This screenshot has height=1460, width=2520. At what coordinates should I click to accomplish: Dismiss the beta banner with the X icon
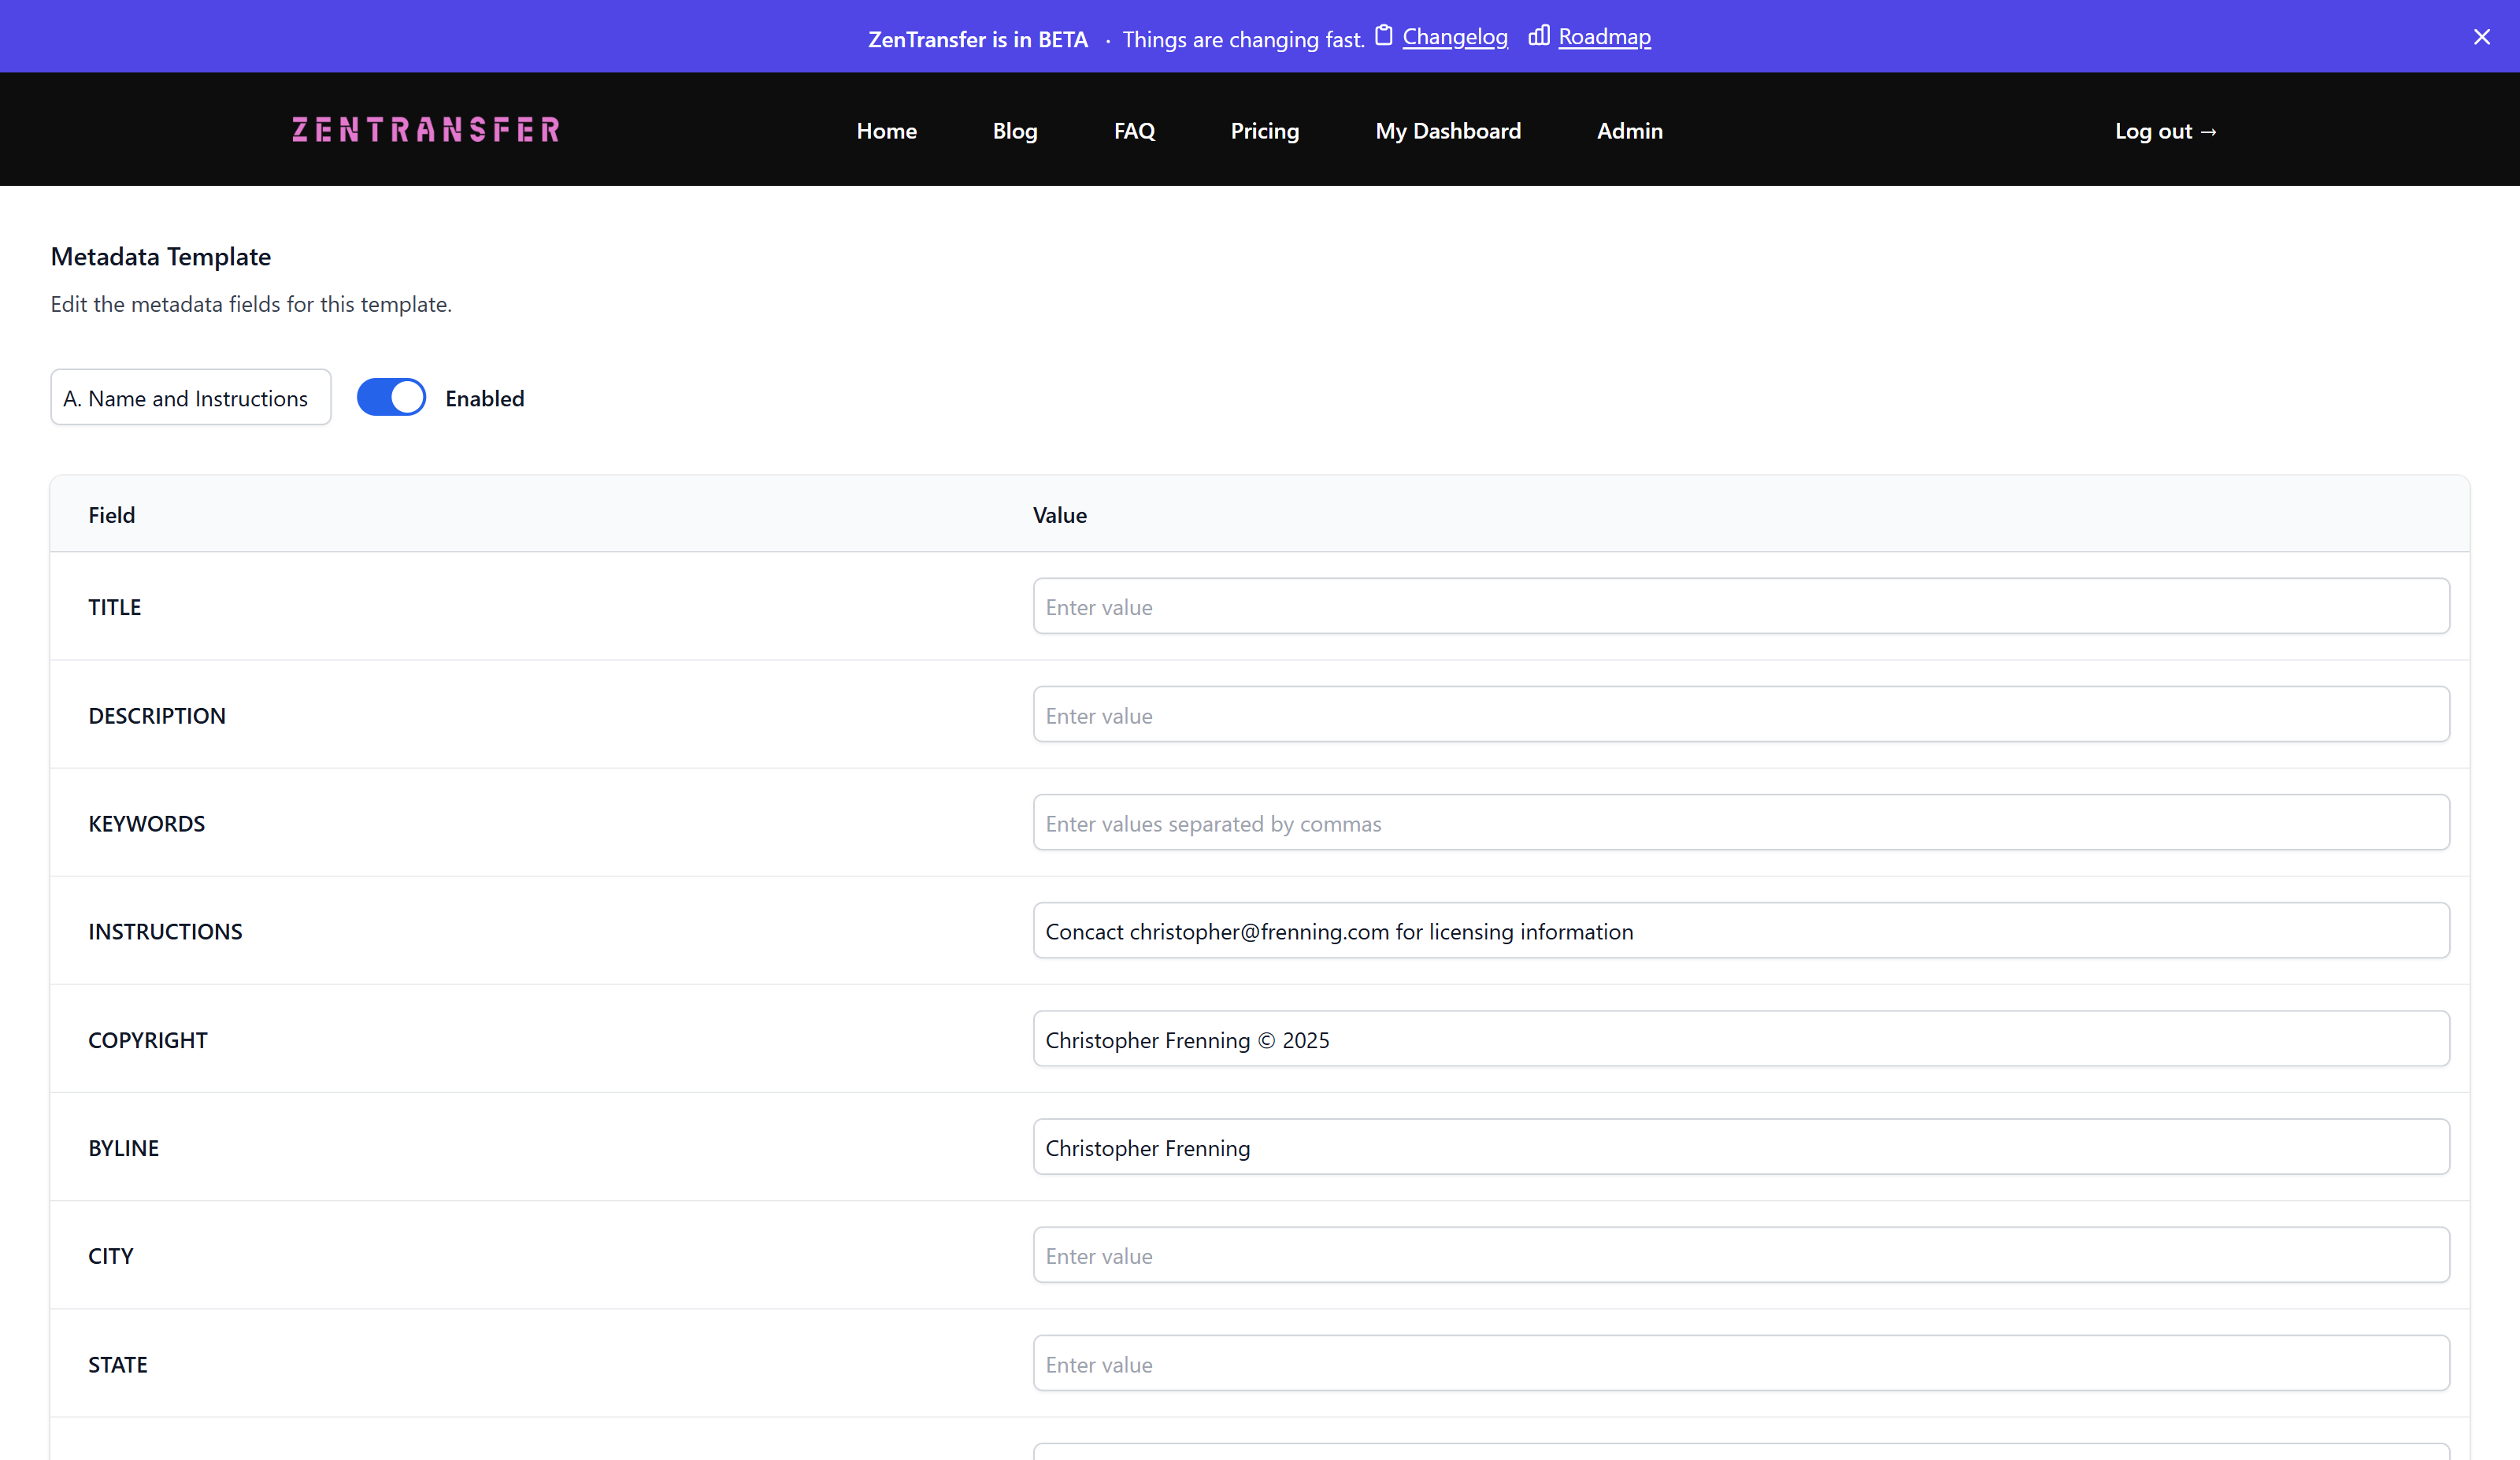point(2481,37)
